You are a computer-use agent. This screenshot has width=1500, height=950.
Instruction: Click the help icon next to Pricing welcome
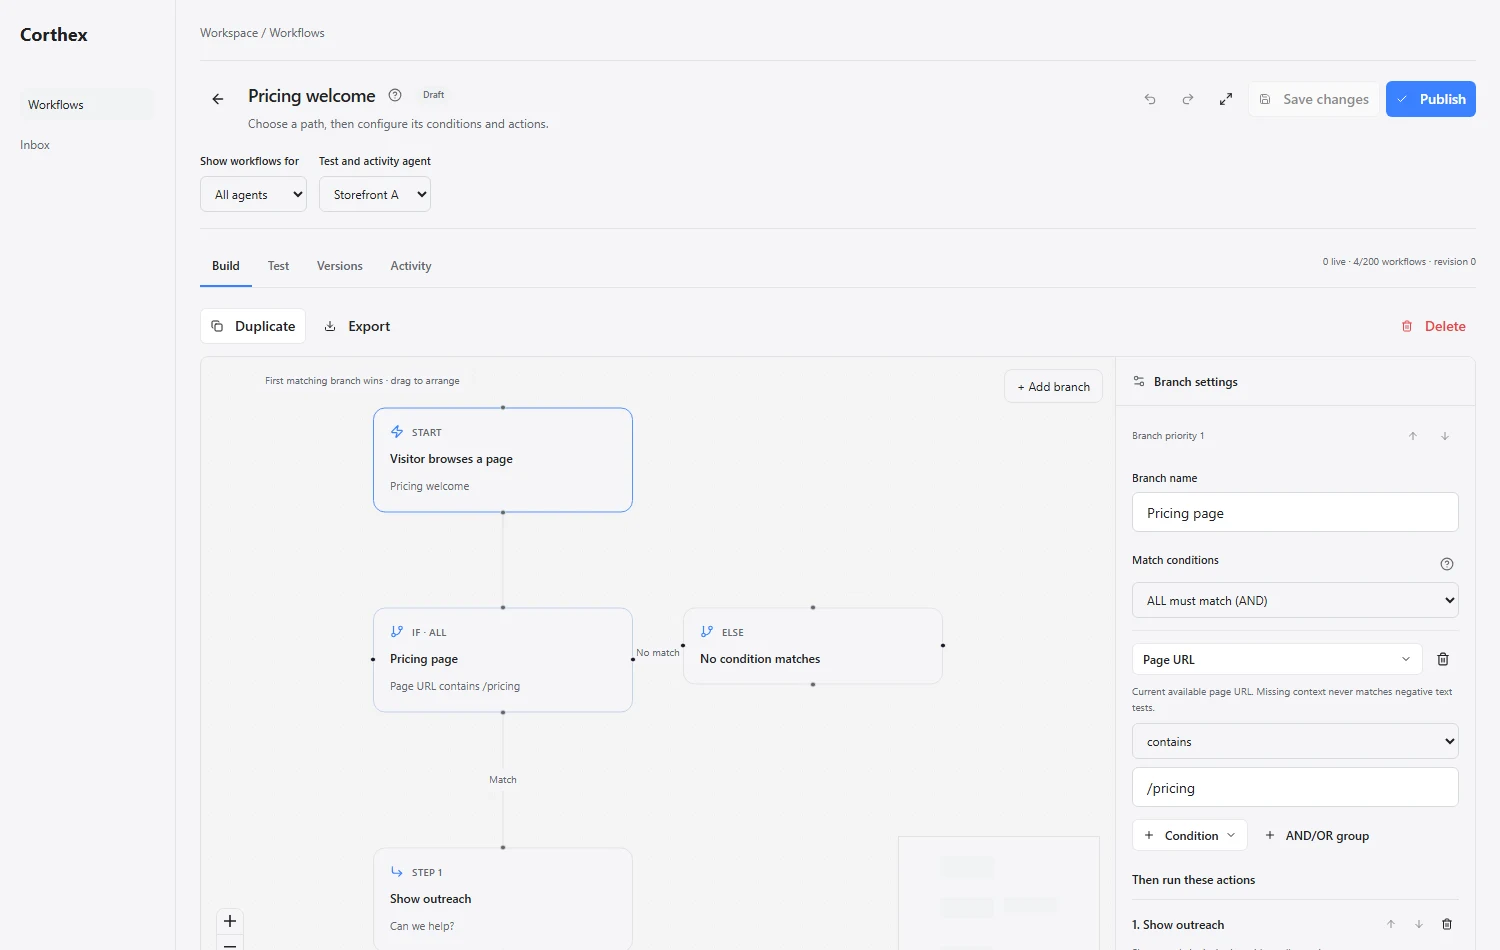(395, 96)
